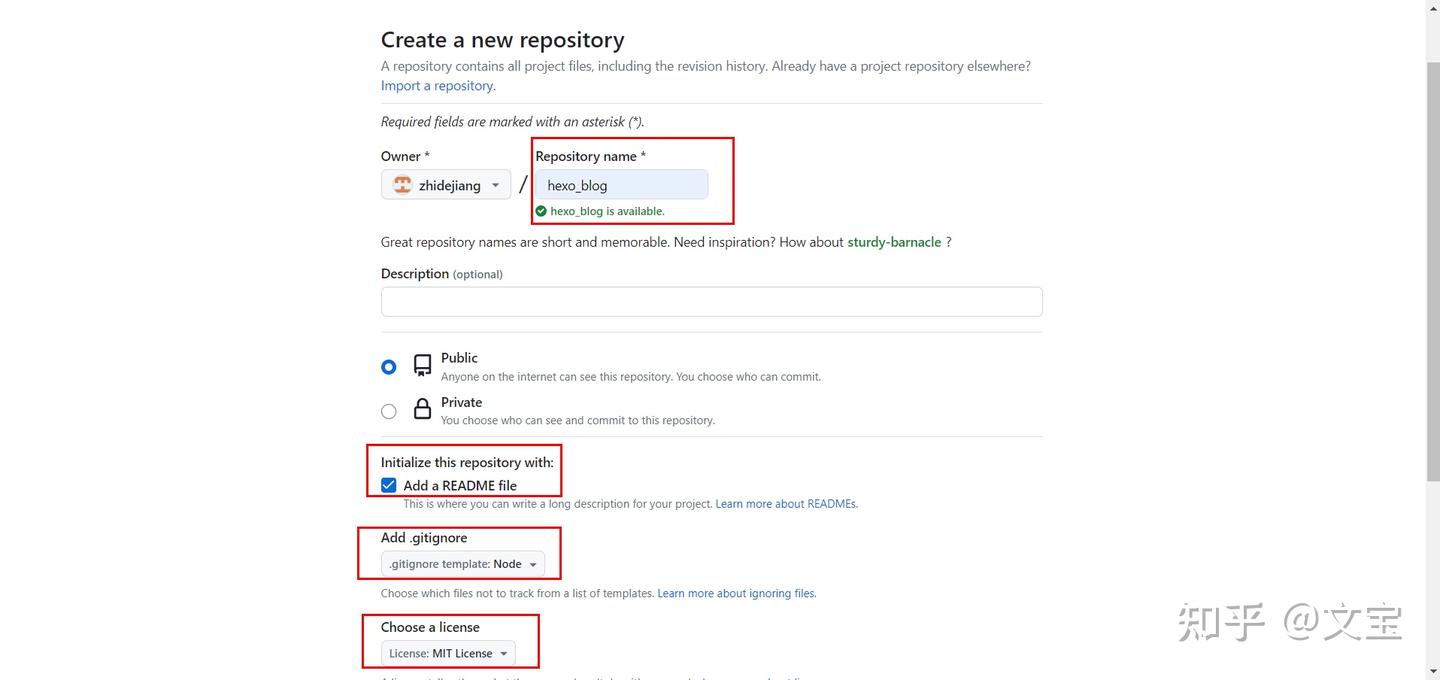Click the green availability checkmark icon
The height and width of the screenshot is (680, 1440).
pyautogui.click(x=541, y=211)
